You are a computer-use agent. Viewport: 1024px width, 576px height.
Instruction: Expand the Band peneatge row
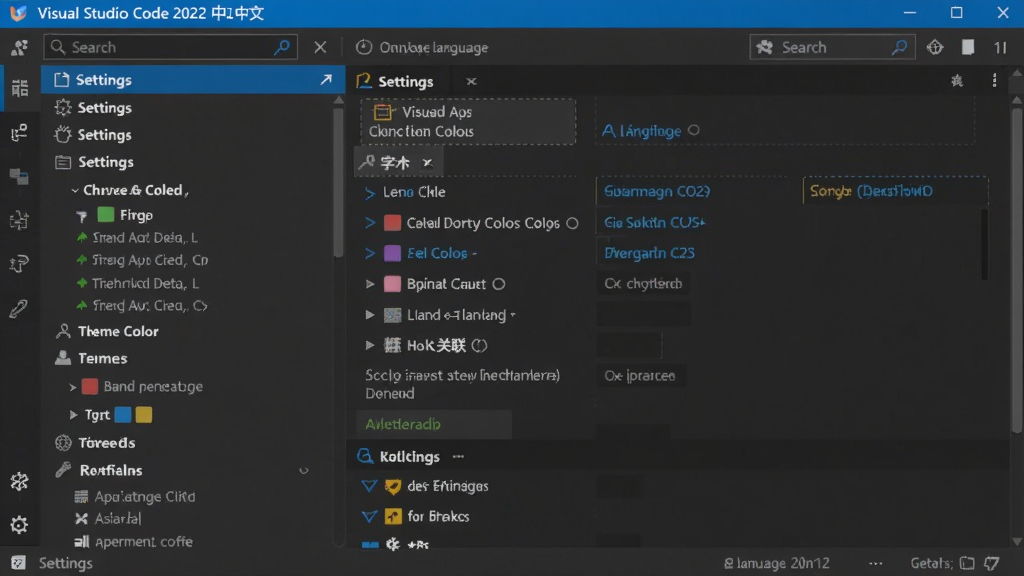pos(73,387)
